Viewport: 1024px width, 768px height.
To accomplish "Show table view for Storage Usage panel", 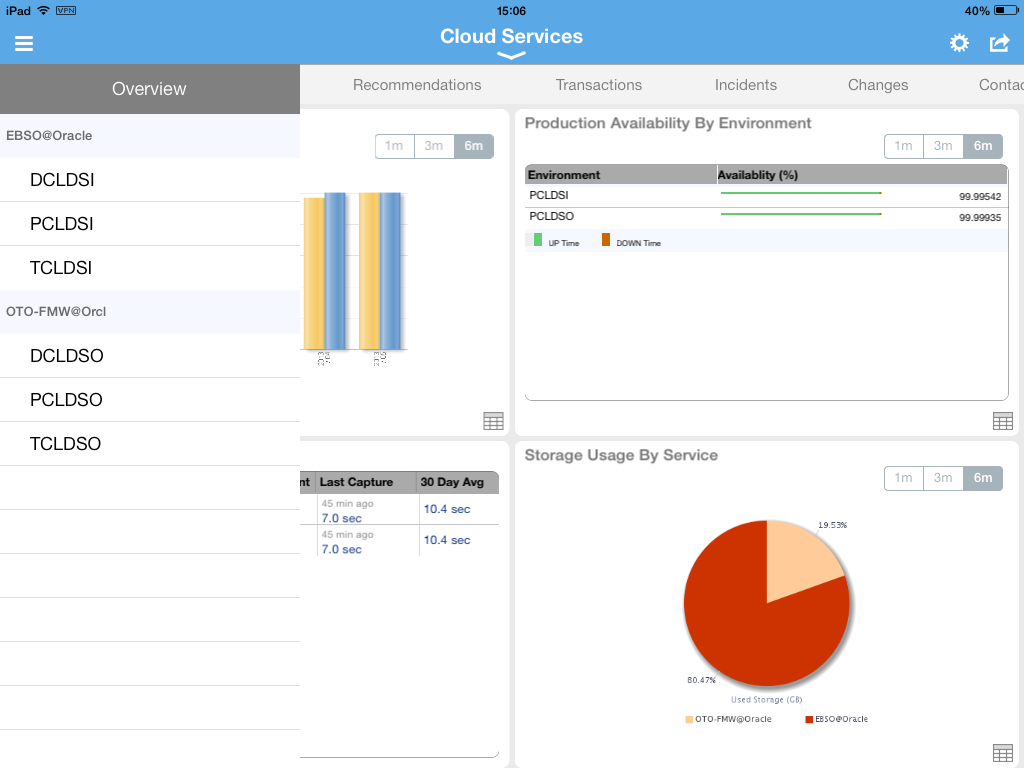I will coord(1002,753).
